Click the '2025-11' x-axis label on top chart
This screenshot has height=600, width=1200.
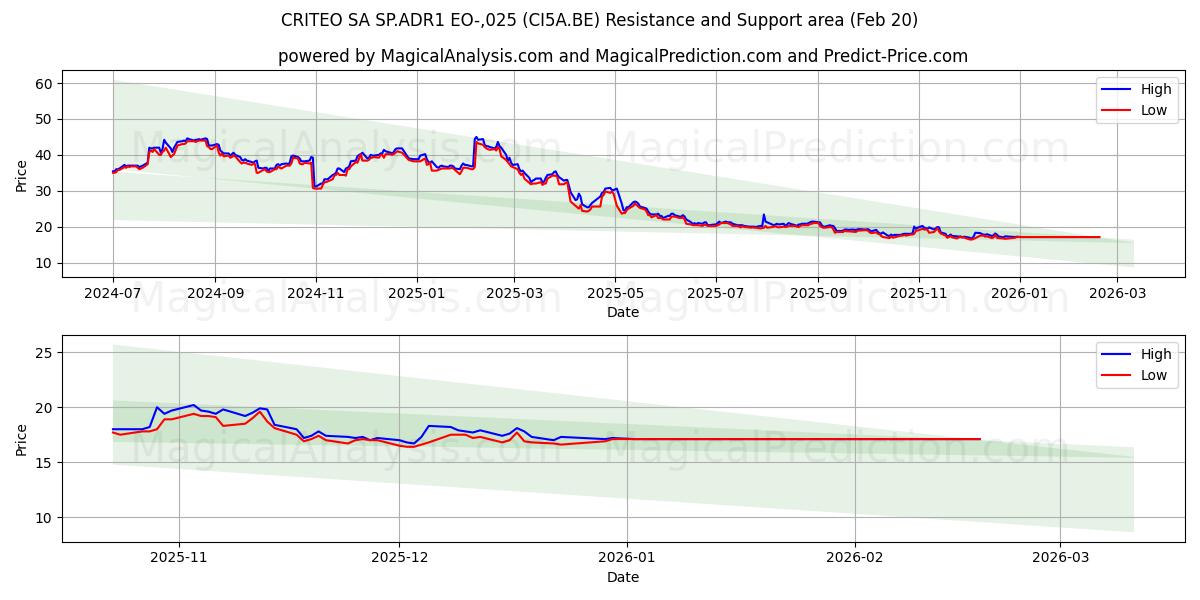tap(919, 294)
